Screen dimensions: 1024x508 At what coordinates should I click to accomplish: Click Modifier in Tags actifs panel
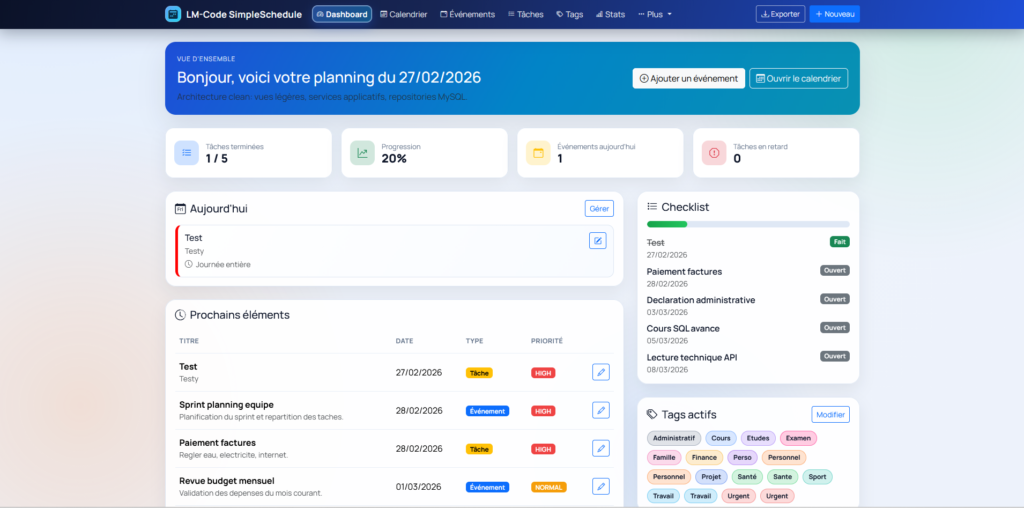tap(829, 414)
